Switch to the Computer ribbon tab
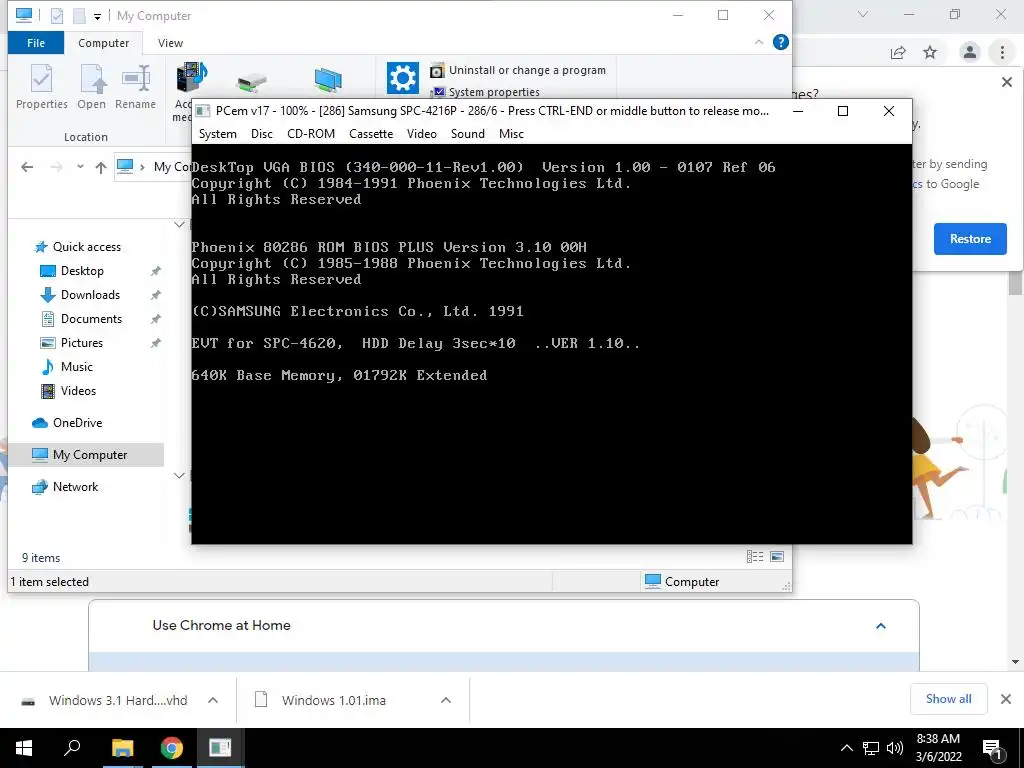Image resolution: width=1024 pixels, height=768 pixels. pos(103,43)
